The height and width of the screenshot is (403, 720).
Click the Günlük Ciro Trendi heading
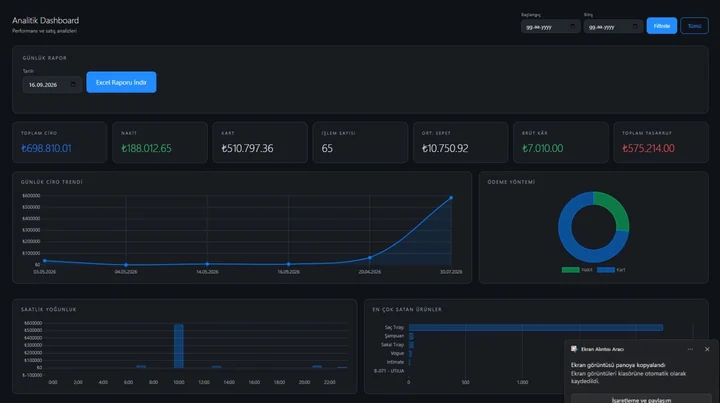pyautogui.click(x=51, y=182)
